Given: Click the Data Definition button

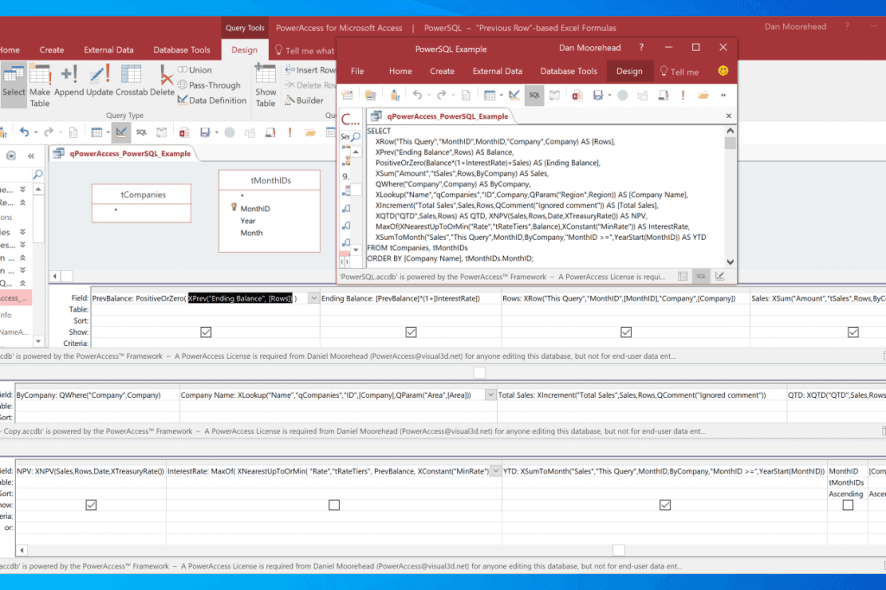Looking at the screenshot, I should point(212,100).
